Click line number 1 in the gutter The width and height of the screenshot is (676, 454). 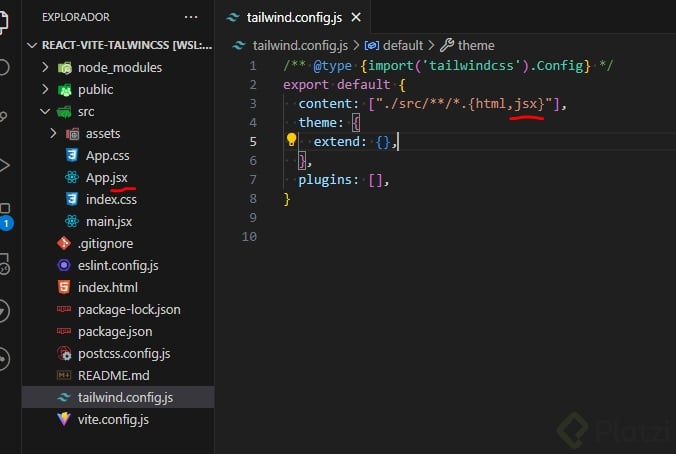point(253,66)
